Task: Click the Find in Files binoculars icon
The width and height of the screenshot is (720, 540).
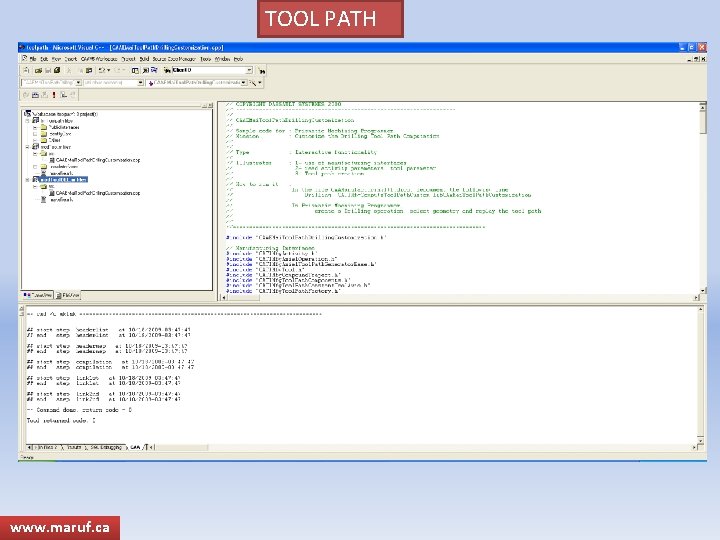Action: pyautogui.click(x=167, y=70)
